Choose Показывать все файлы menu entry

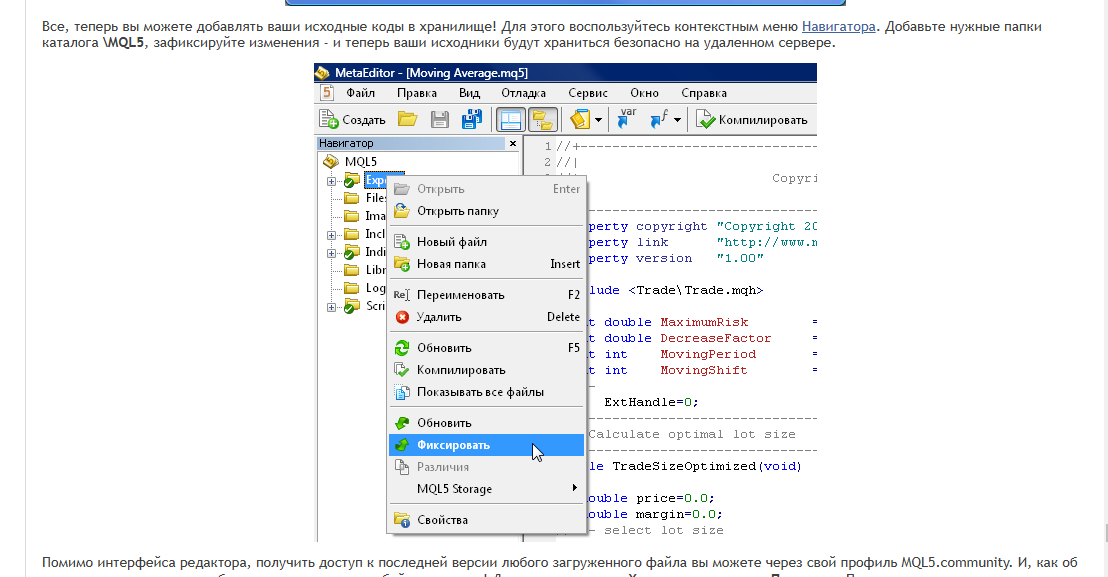[486, 392]
